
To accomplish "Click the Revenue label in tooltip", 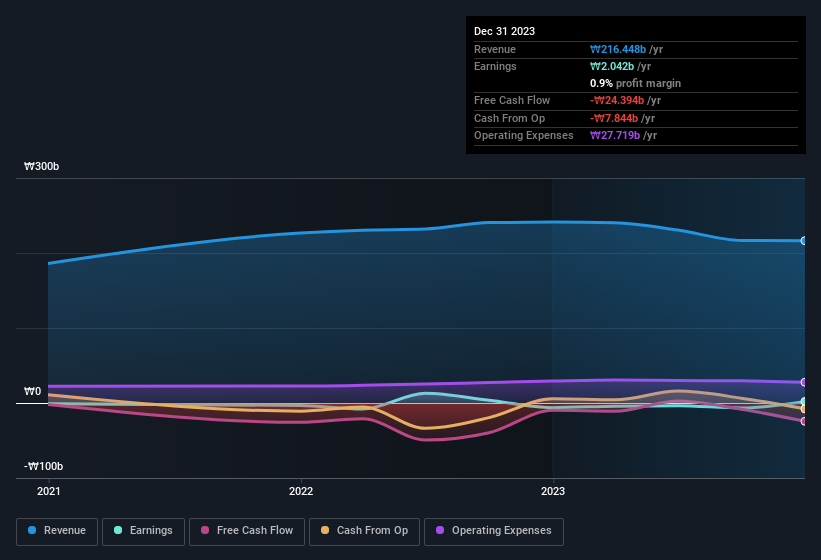I will tap(495, 49).
